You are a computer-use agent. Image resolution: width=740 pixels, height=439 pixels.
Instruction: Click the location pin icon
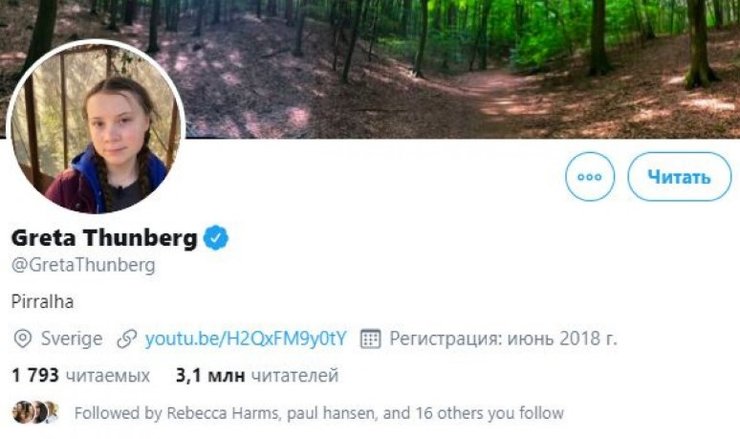23,338
